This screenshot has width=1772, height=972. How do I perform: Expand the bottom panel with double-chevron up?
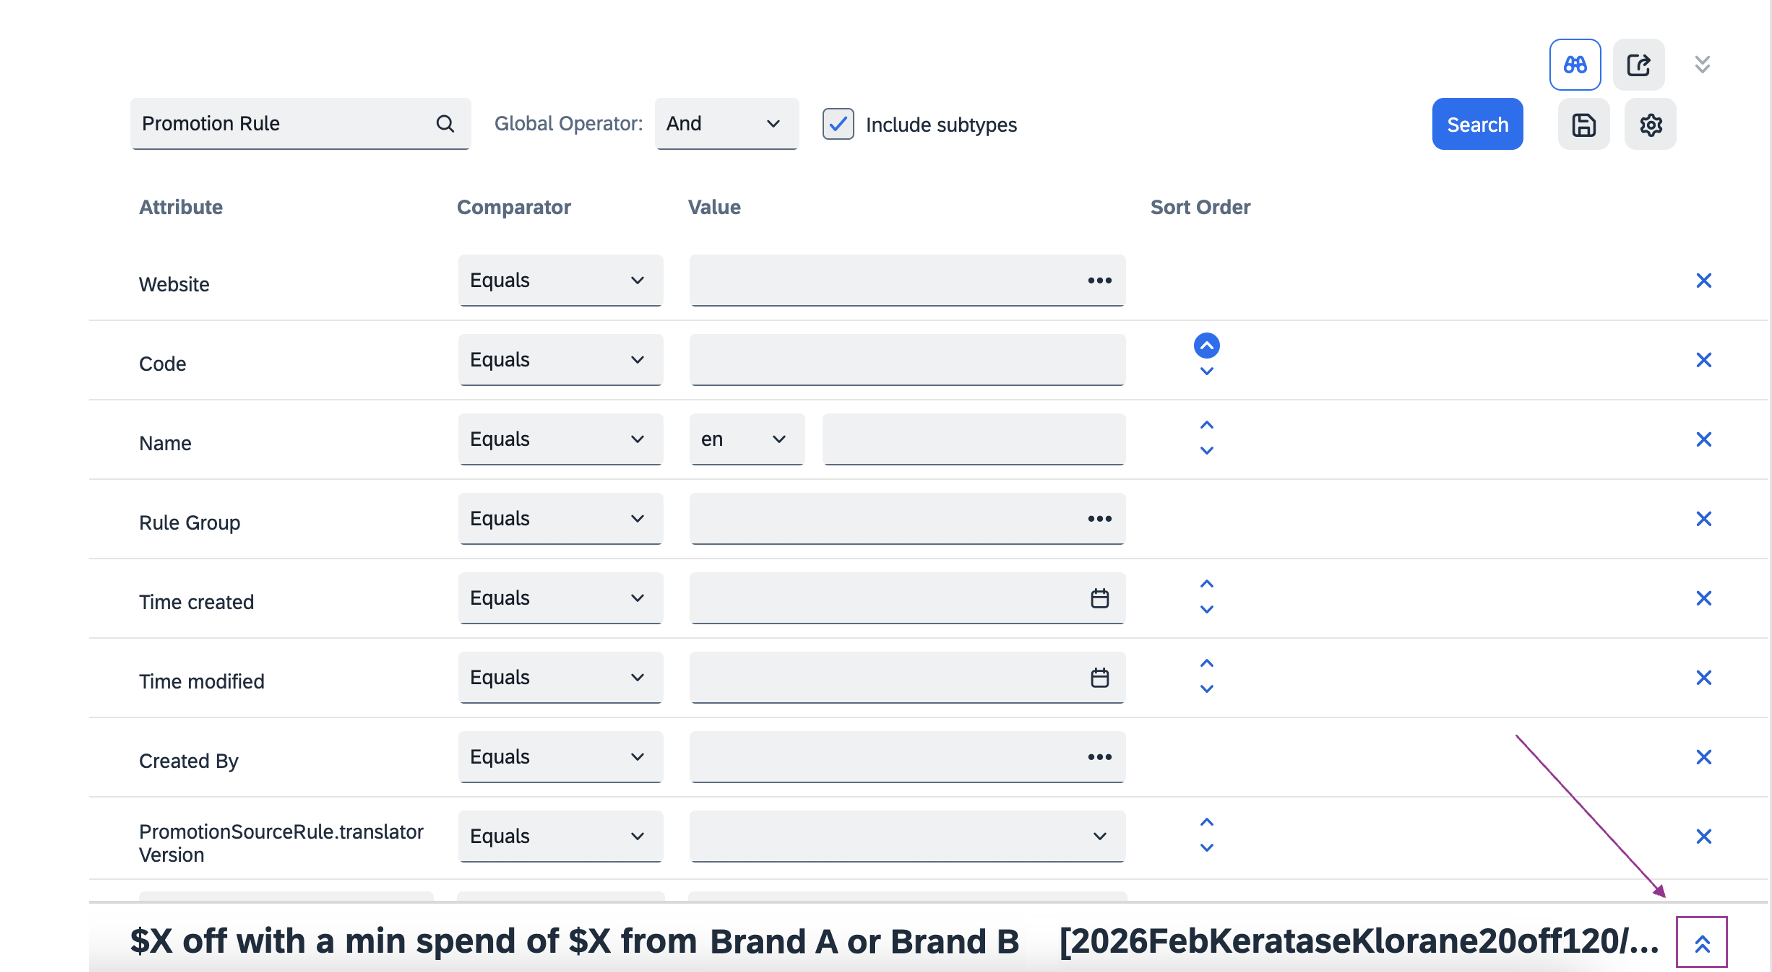[1702, 943]
